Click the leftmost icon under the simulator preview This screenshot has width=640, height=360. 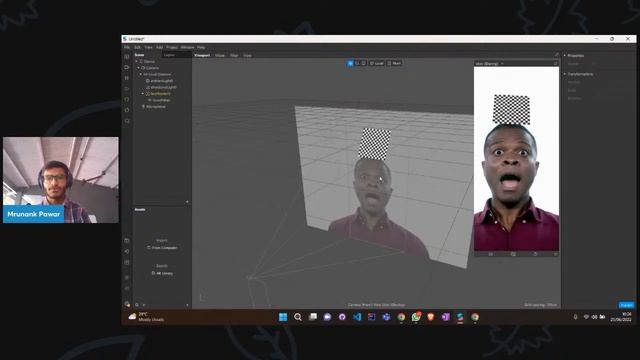pos(491,254)
